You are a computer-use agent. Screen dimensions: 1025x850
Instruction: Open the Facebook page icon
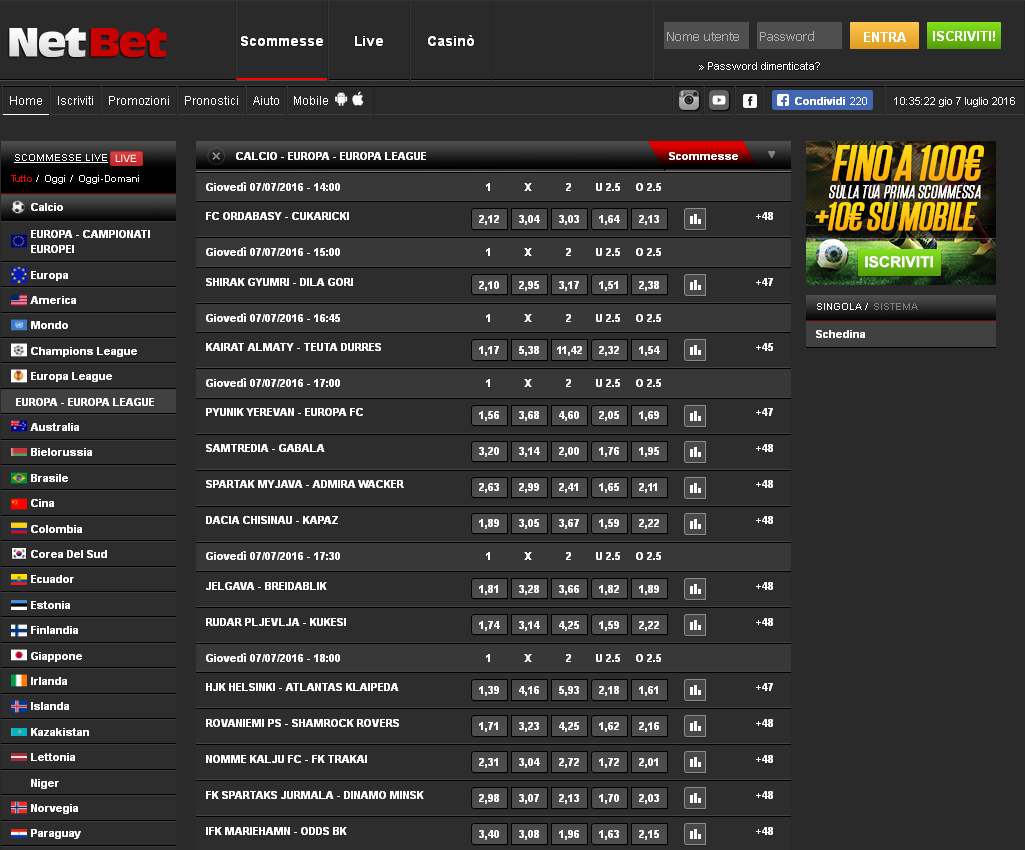click(x=750, y=101)
